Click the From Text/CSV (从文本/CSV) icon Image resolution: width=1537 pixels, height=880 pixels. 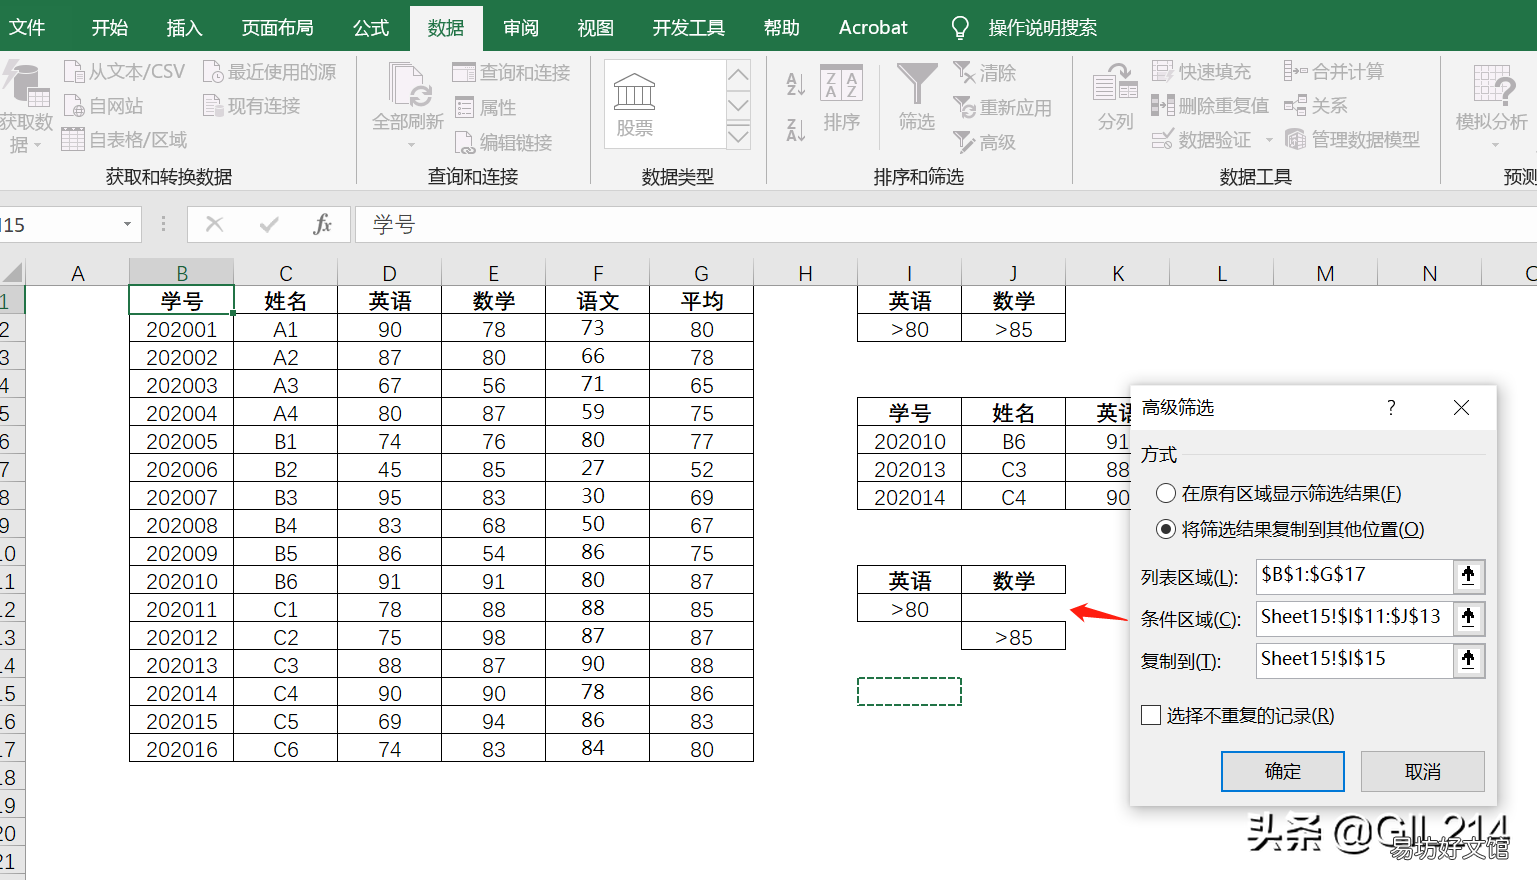[x=74, y=72]
